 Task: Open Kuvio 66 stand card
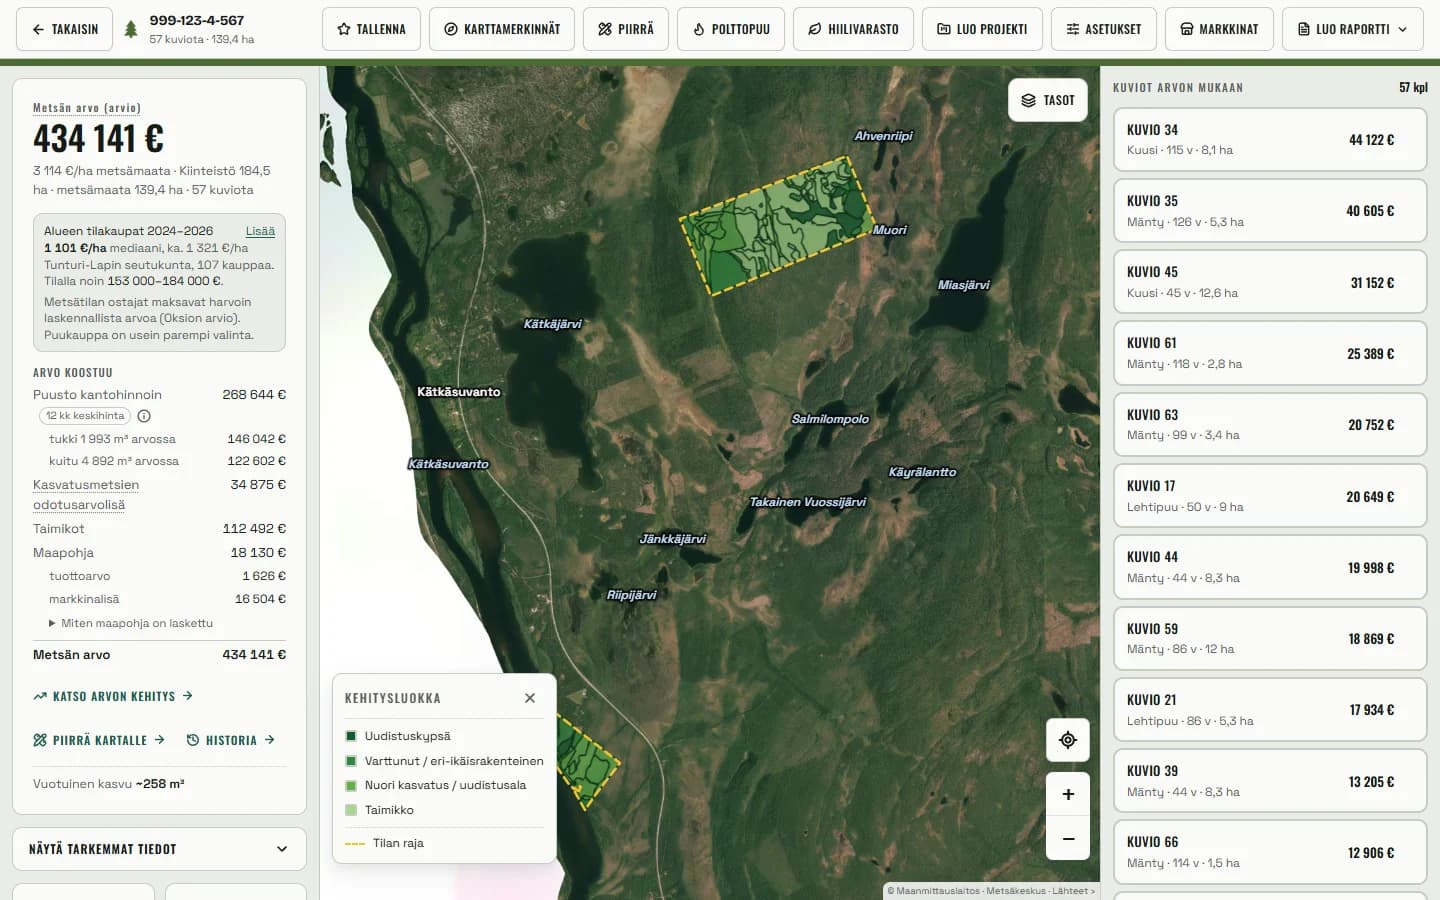(x=1270, y=852)
